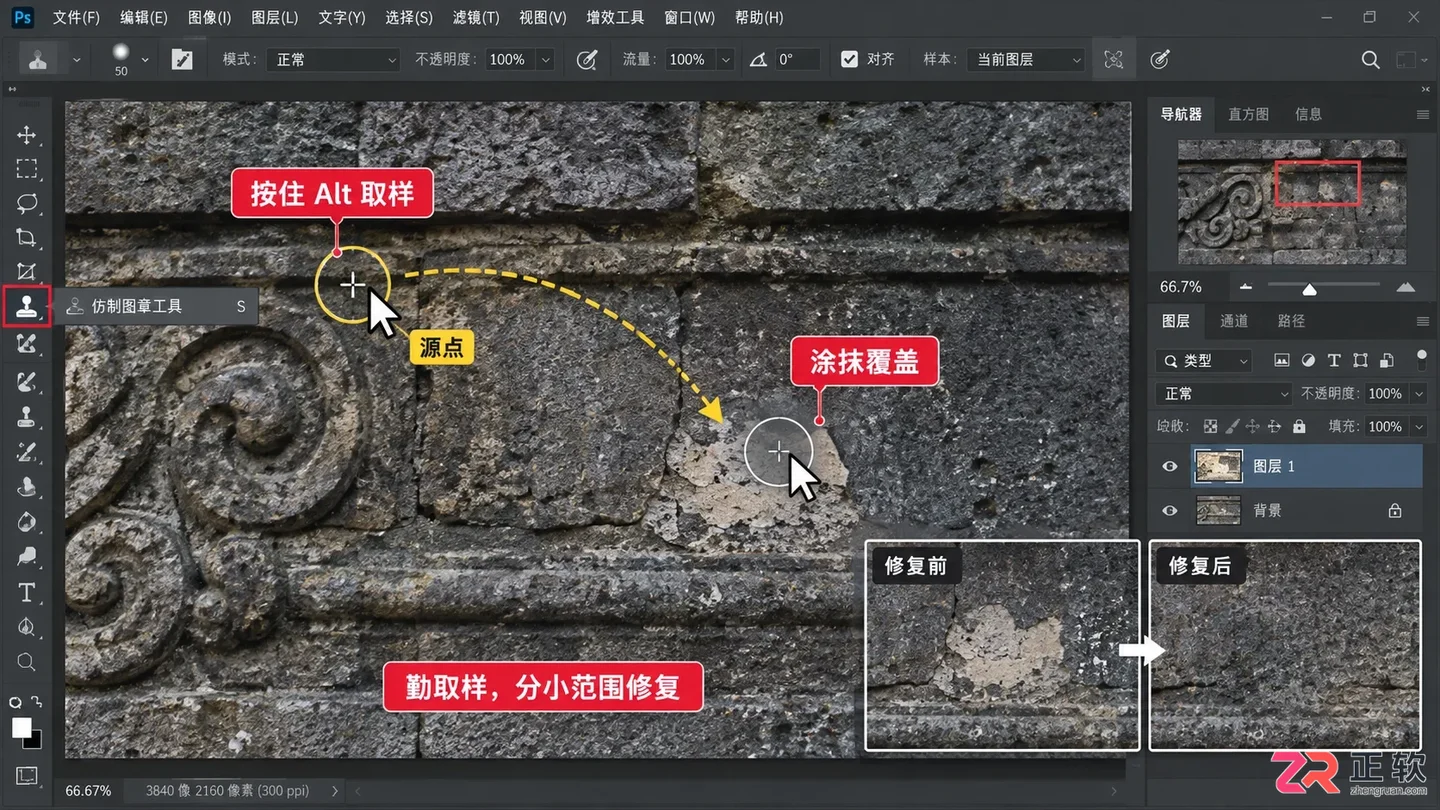This screenshot has width=1440, height=810.
Task: Open the 样本 dropdown showing 当前图层
Action: 1026,60
